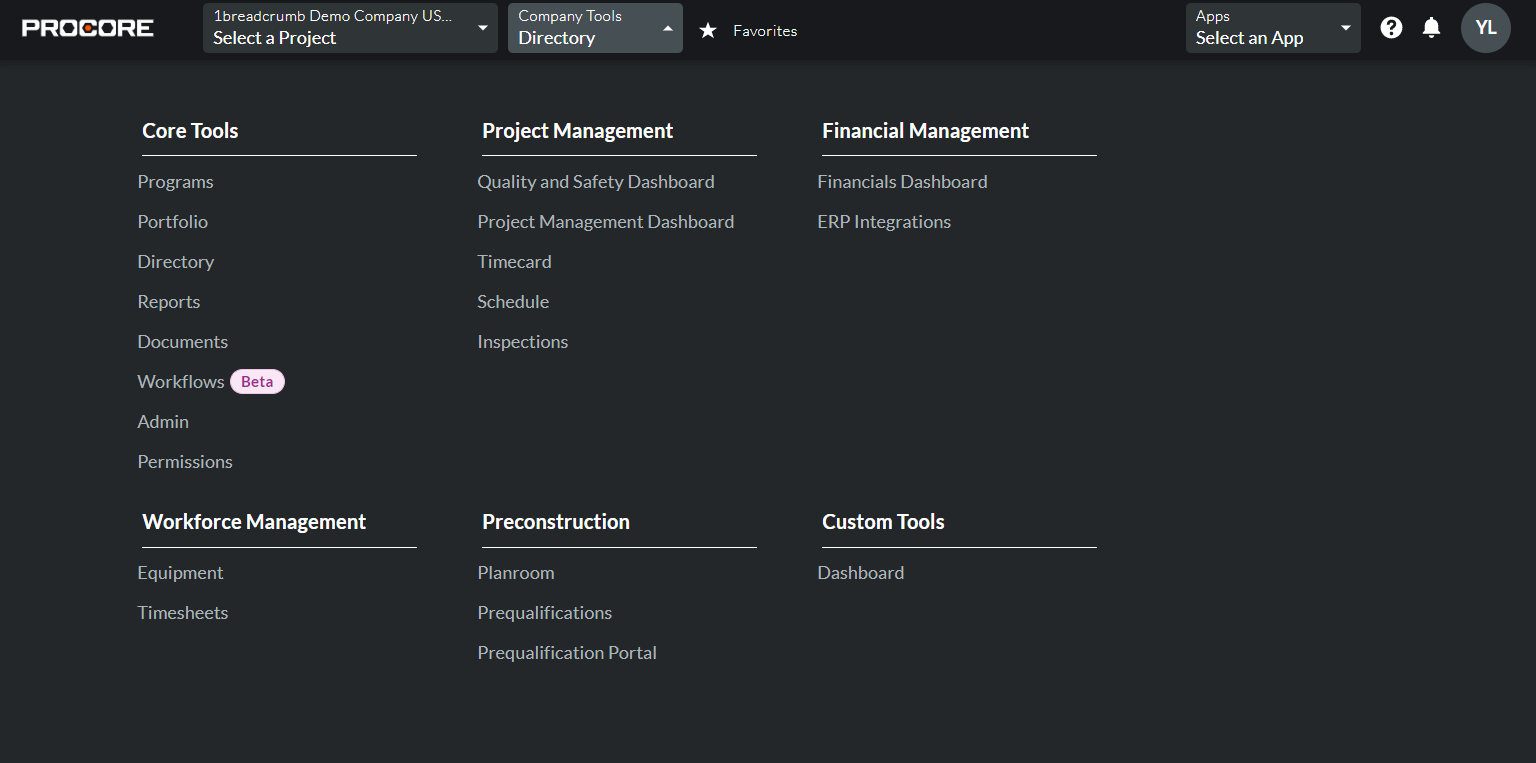Viewport: 1536px width, 763px height.
Task: Open the YL user avatar menu
Action: 1485,28
